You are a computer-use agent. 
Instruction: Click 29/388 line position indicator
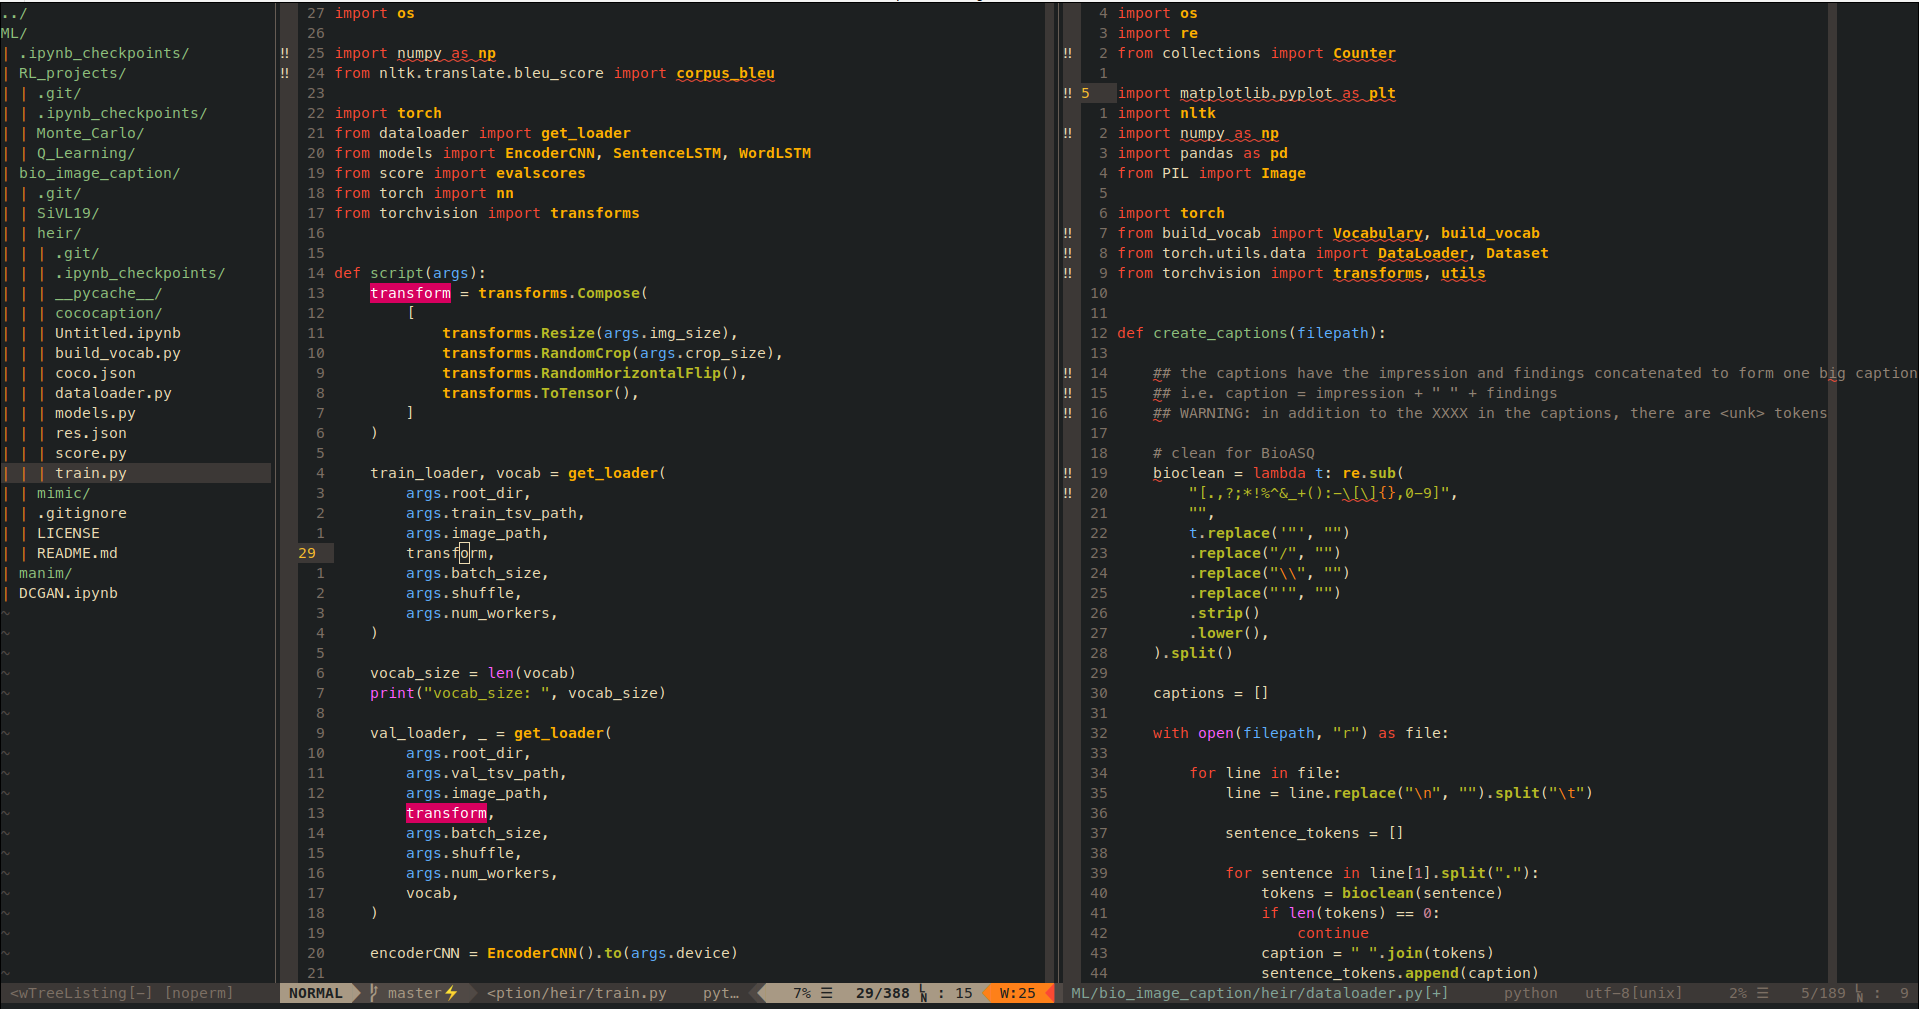tap(882, 993)
